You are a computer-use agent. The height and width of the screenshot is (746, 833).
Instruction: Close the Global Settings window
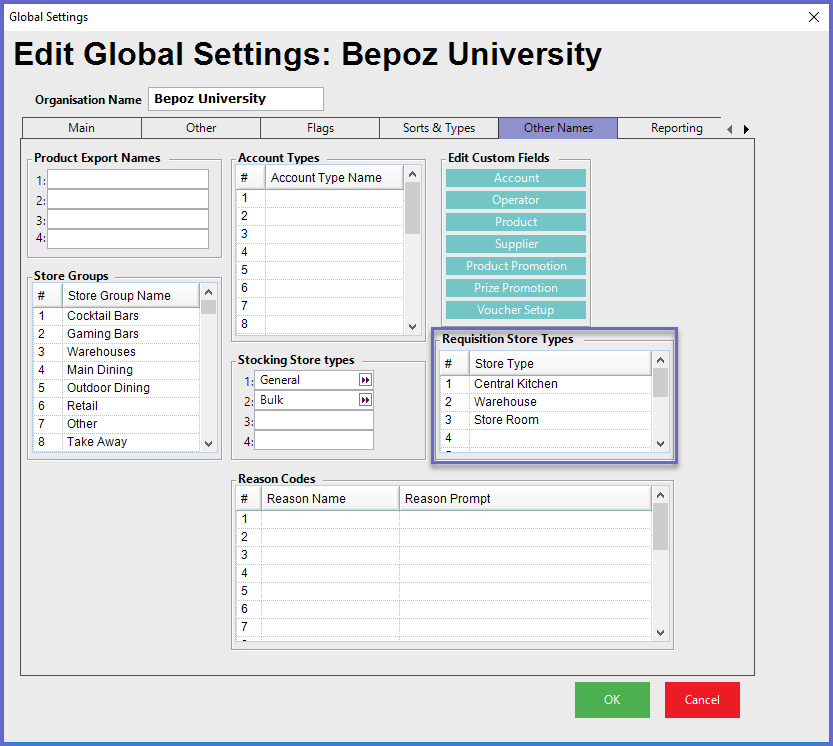pos(812,16)
